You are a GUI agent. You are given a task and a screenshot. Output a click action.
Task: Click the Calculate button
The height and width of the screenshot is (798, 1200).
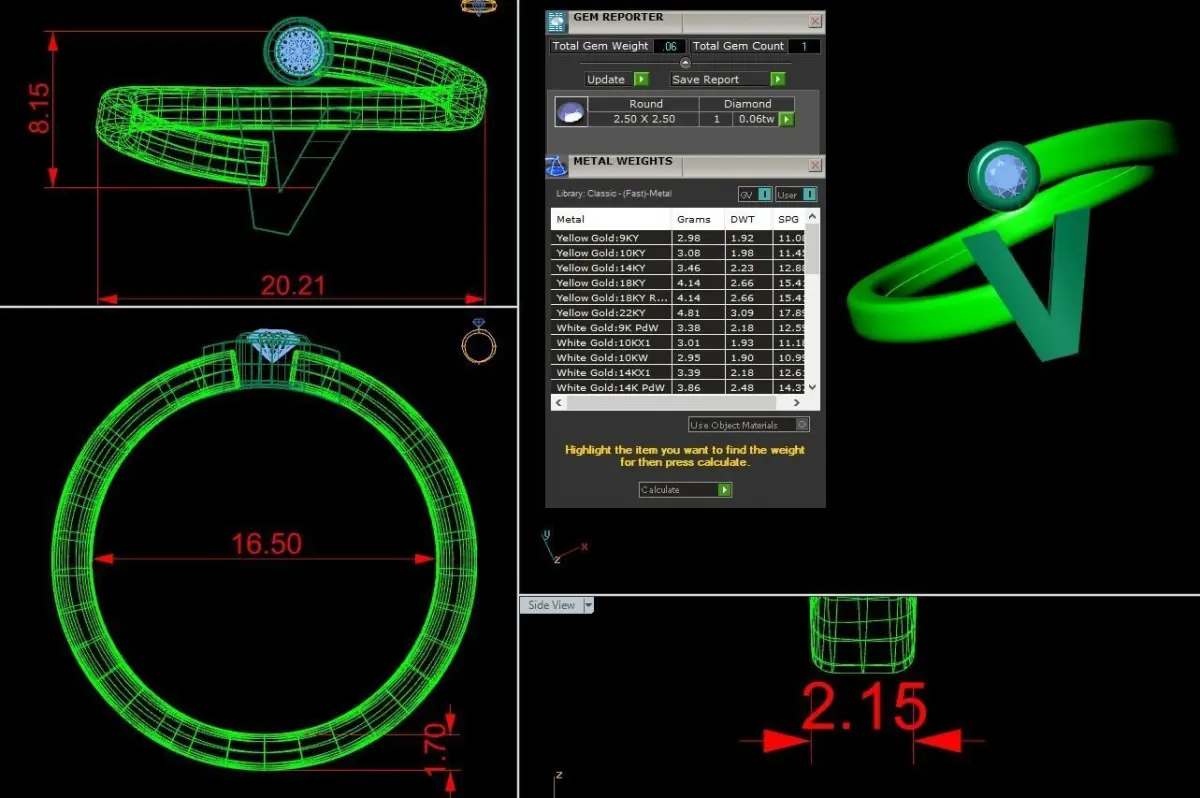686,490
